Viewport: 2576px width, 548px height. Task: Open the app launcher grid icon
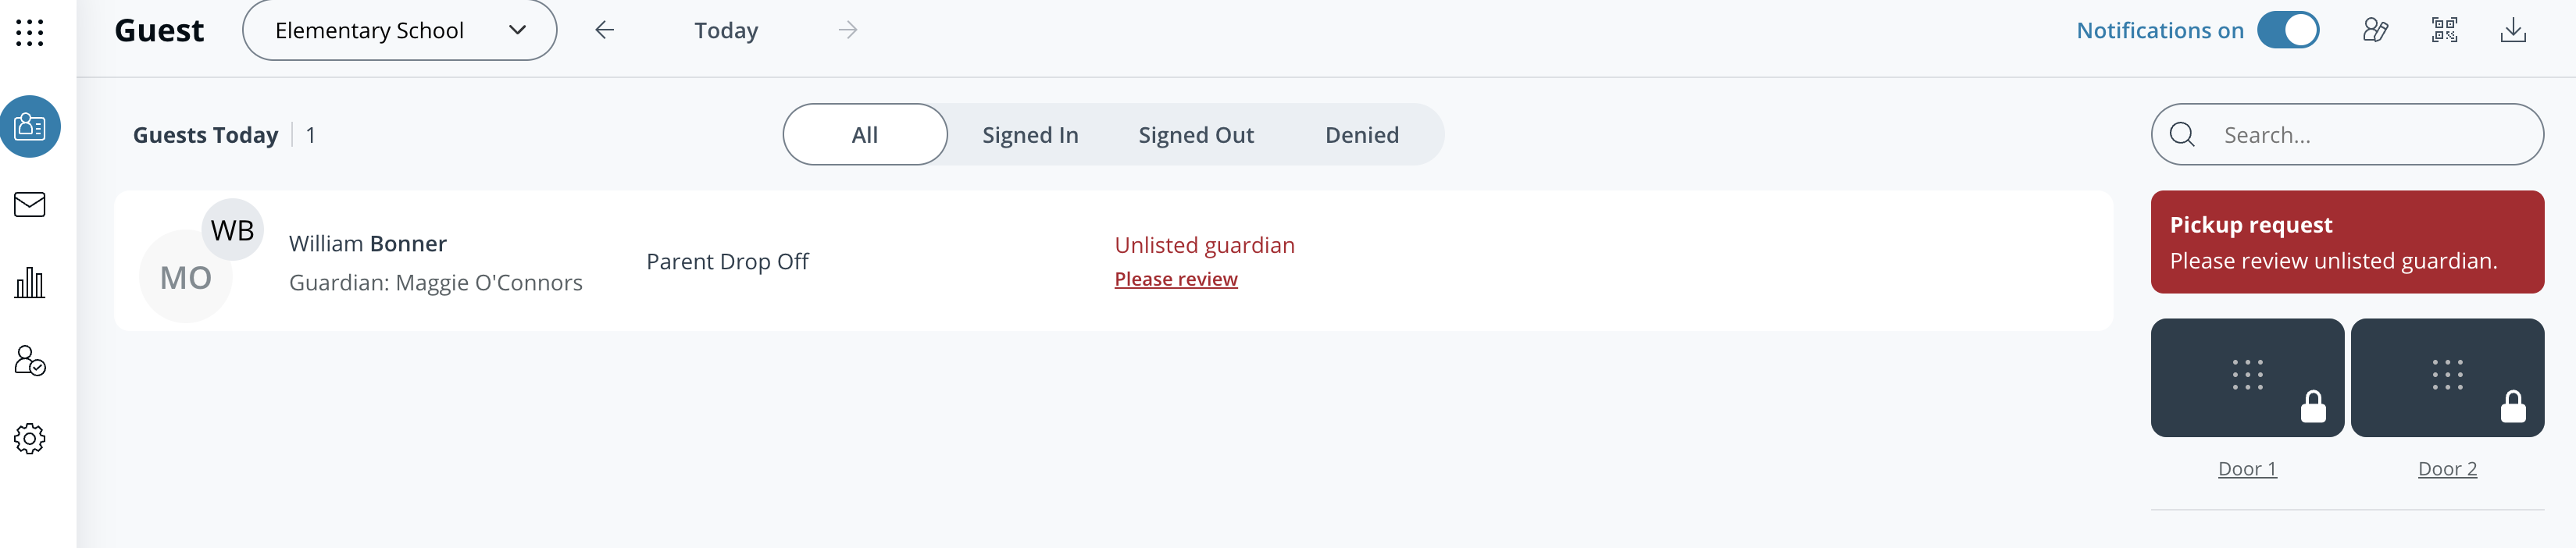click(30, 32)
